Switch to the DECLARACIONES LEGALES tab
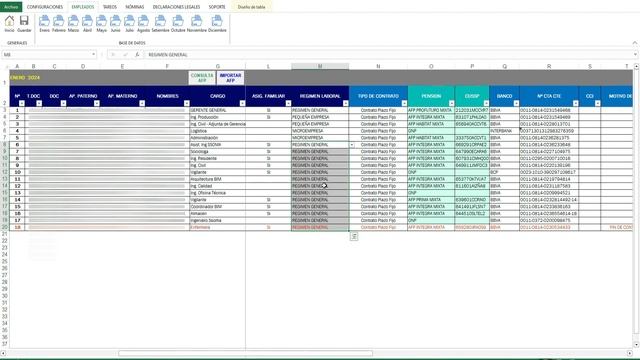The height and width of the screenshot is (360, 640). 176,7
